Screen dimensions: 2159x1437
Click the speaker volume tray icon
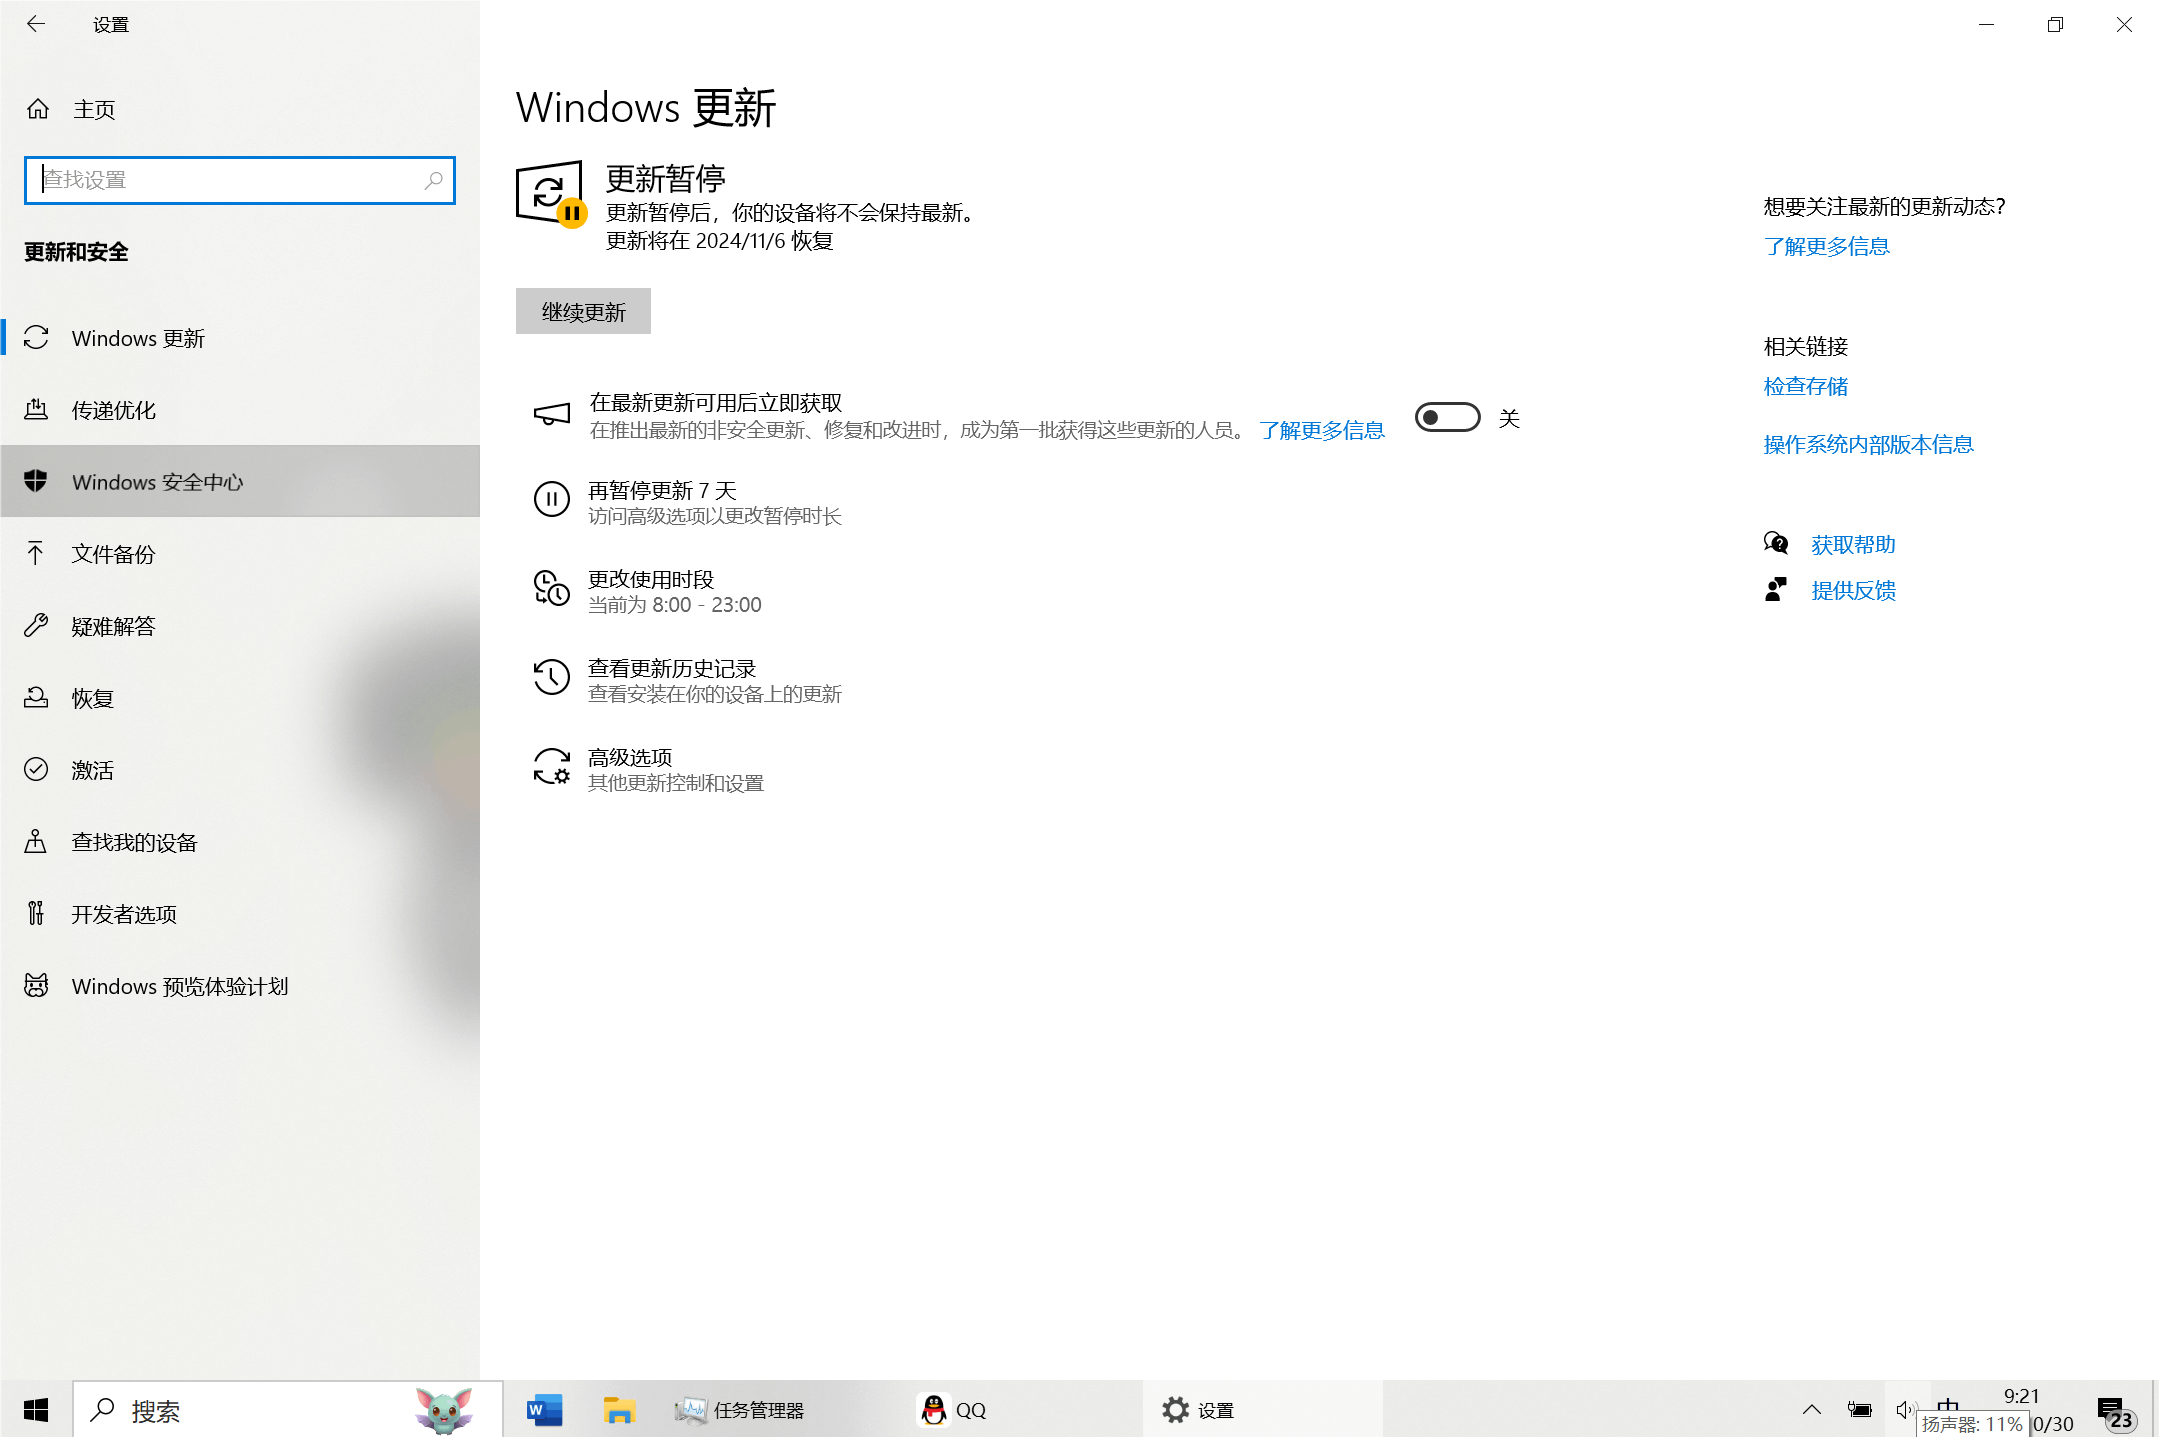(x=1903, y=1410)
